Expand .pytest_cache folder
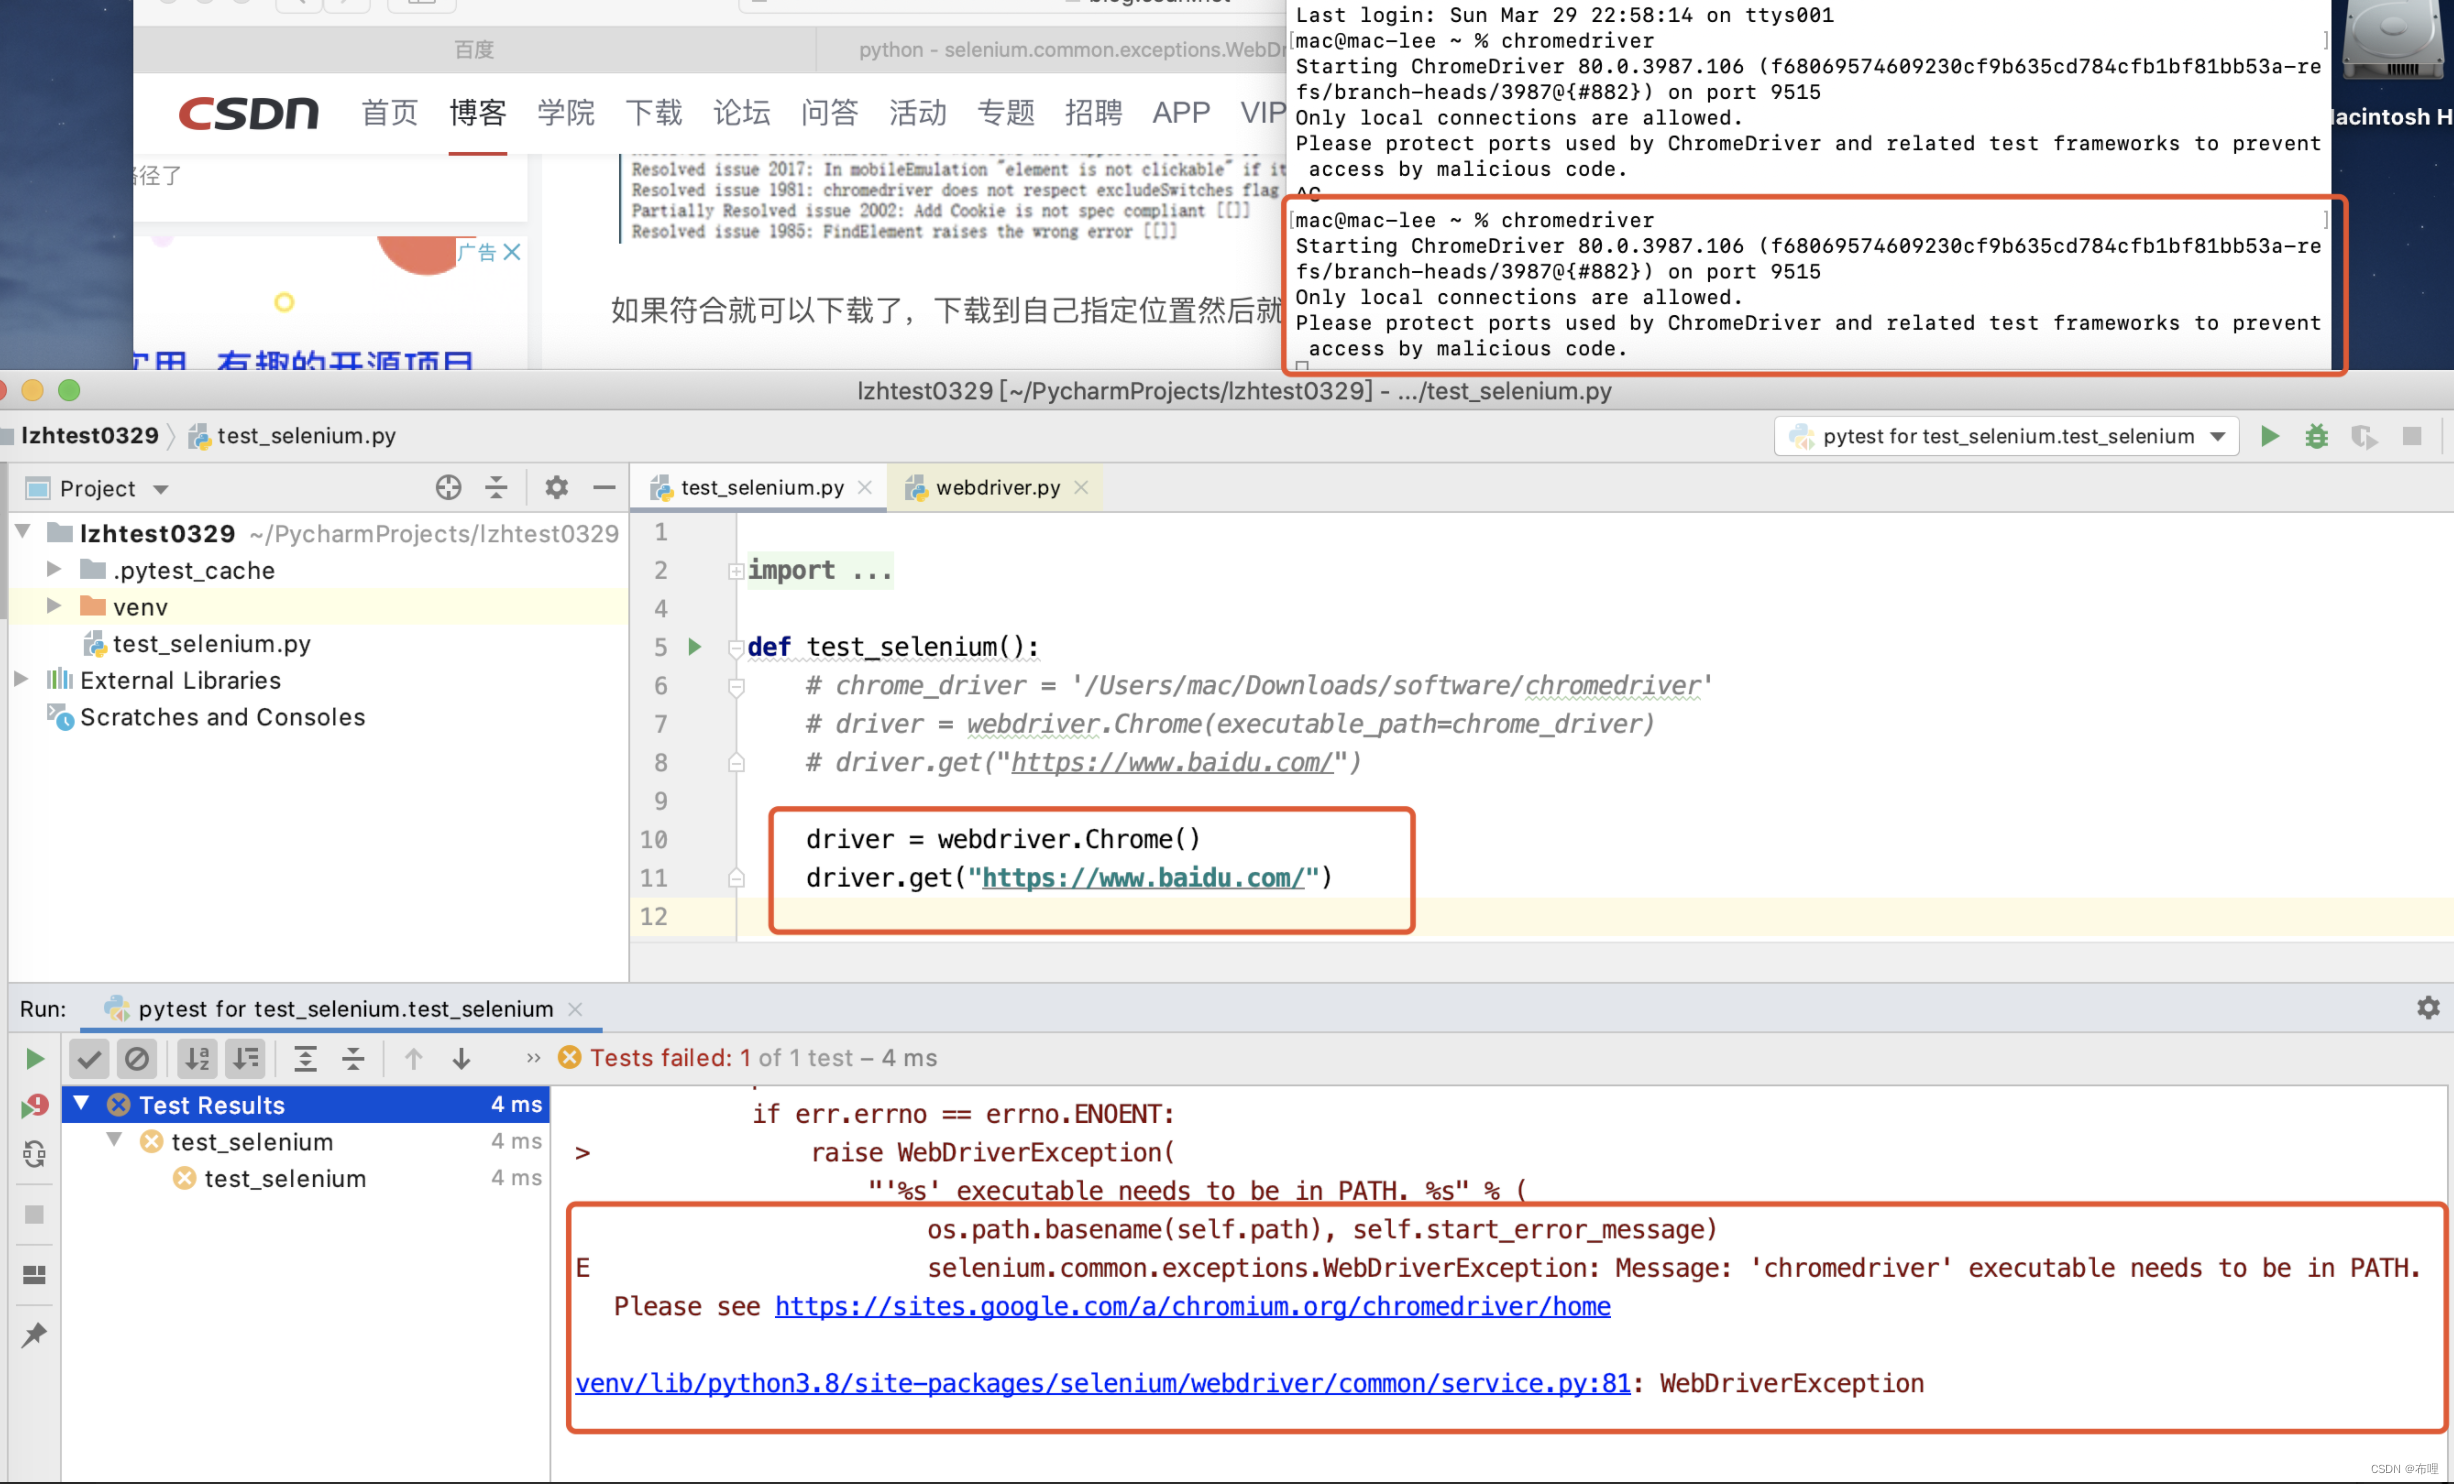The height and width of the screenshot is (1484, 2454). click(x=54, y=569)
